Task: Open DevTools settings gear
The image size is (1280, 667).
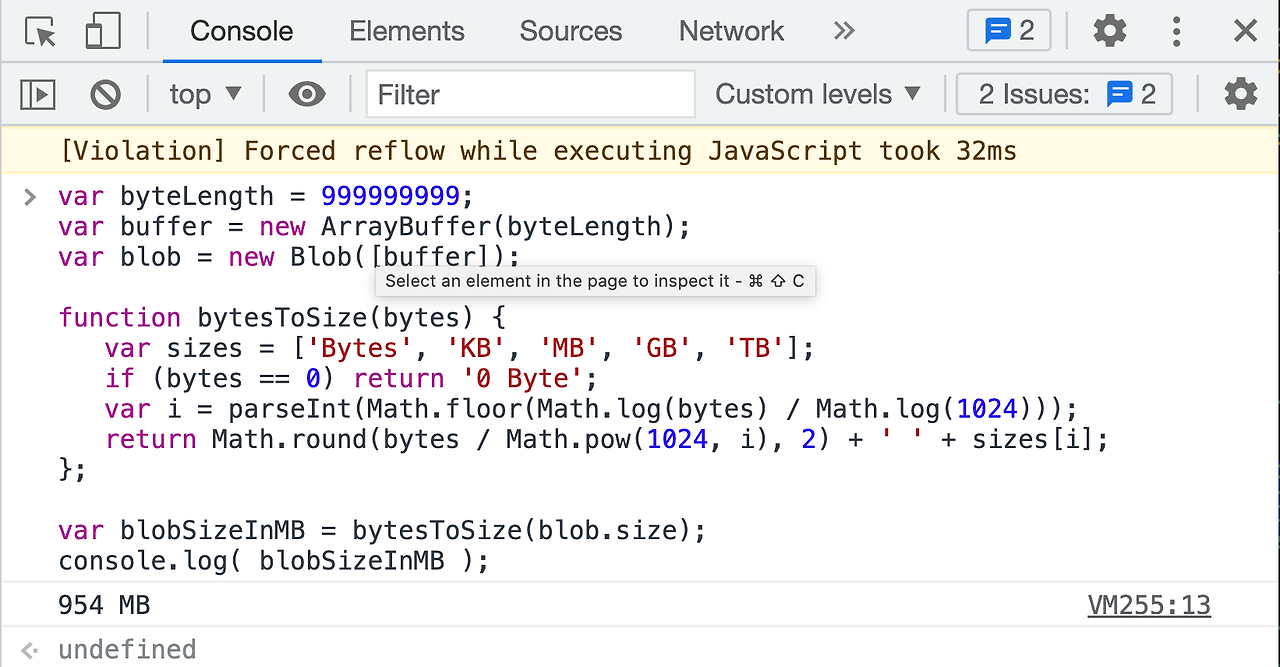Action: pyautogui.click(x=1110, y=30)
